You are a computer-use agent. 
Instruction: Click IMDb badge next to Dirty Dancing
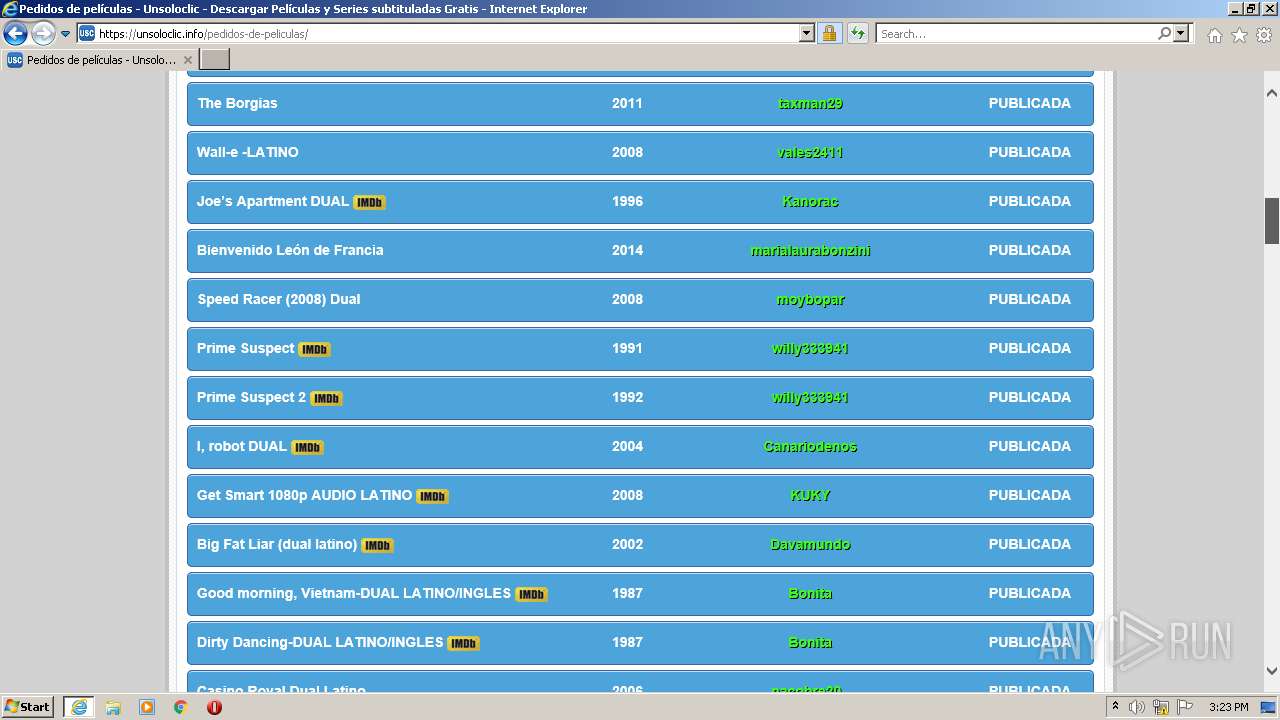click(463, 643)
